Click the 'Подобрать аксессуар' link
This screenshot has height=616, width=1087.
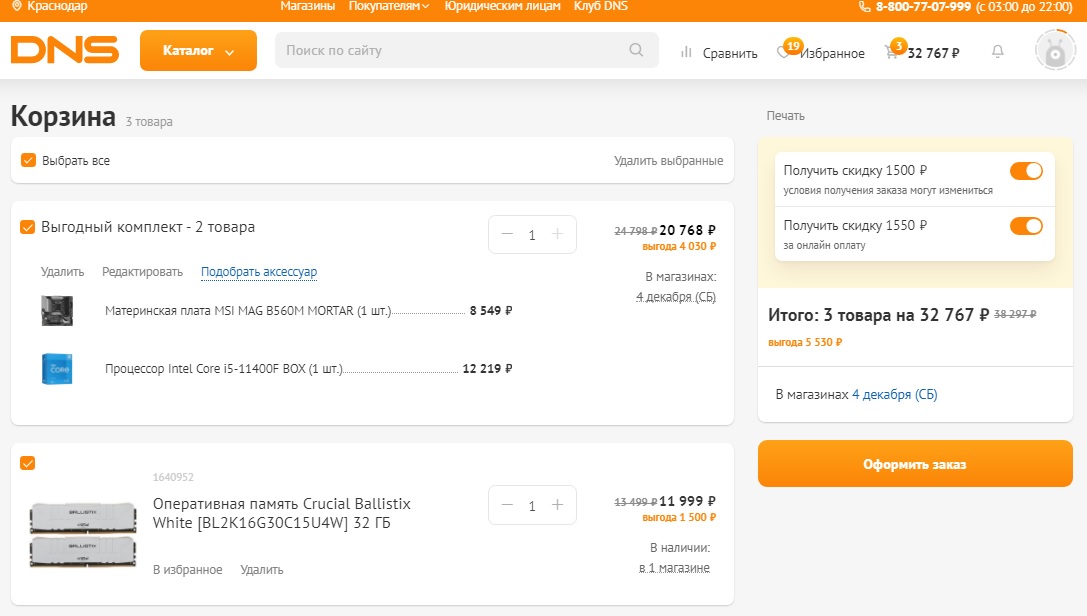click(259, 272)
